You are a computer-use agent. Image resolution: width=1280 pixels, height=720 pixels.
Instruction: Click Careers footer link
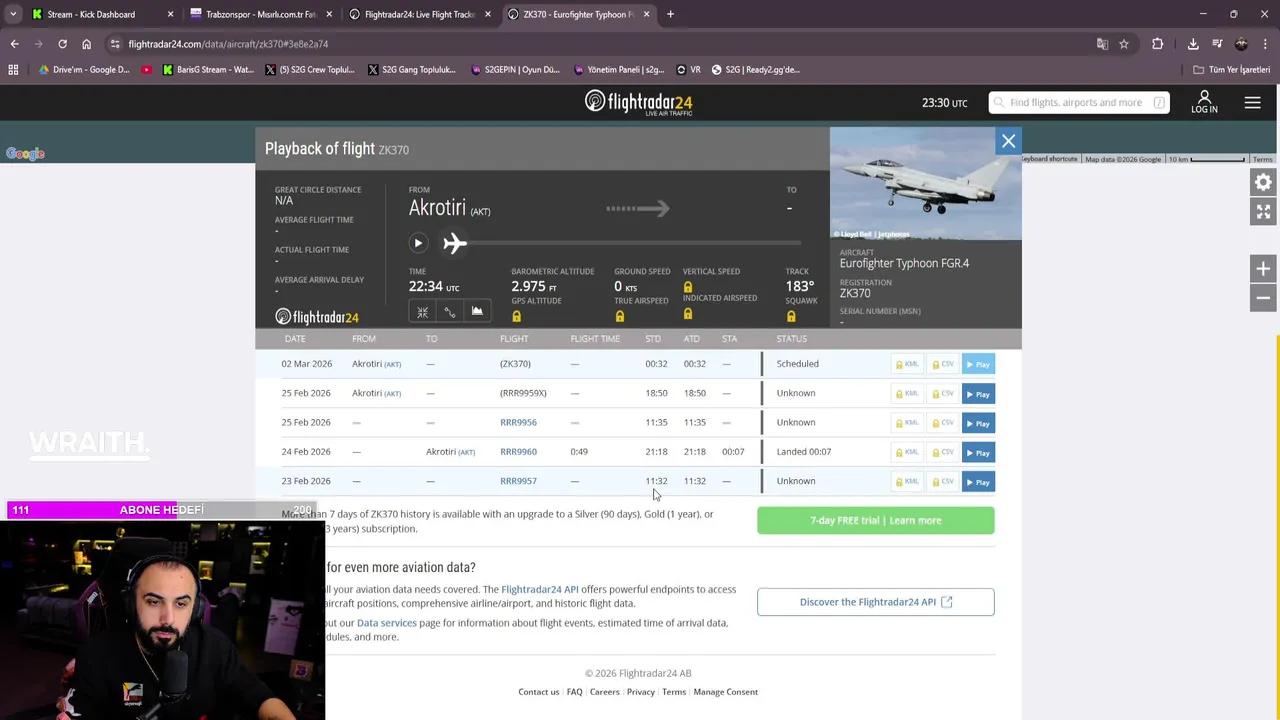click(x=605, y=692)
